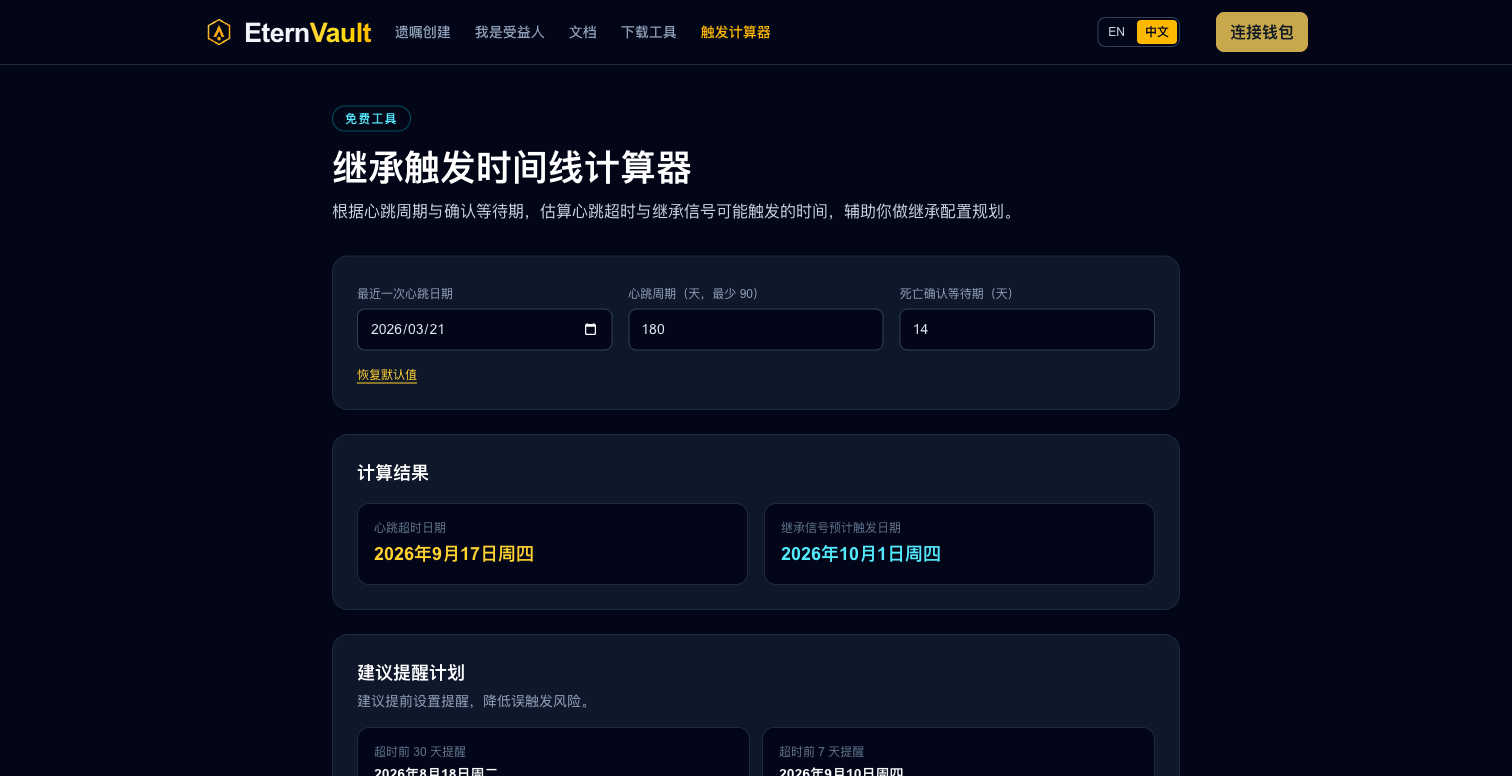Click the 心跳超时日期 result card

pos(552,544)
